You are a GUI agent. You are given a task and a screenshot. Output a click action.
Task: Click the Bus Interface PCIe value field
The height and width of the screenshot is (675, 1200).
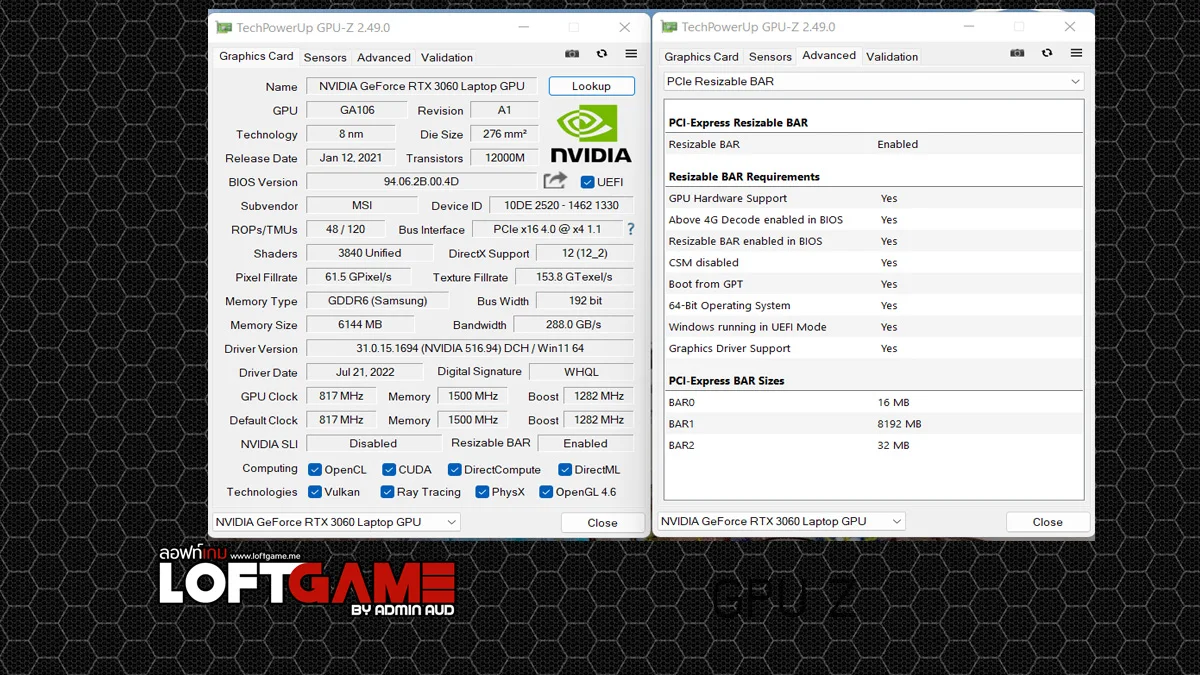tap(546, 229)
